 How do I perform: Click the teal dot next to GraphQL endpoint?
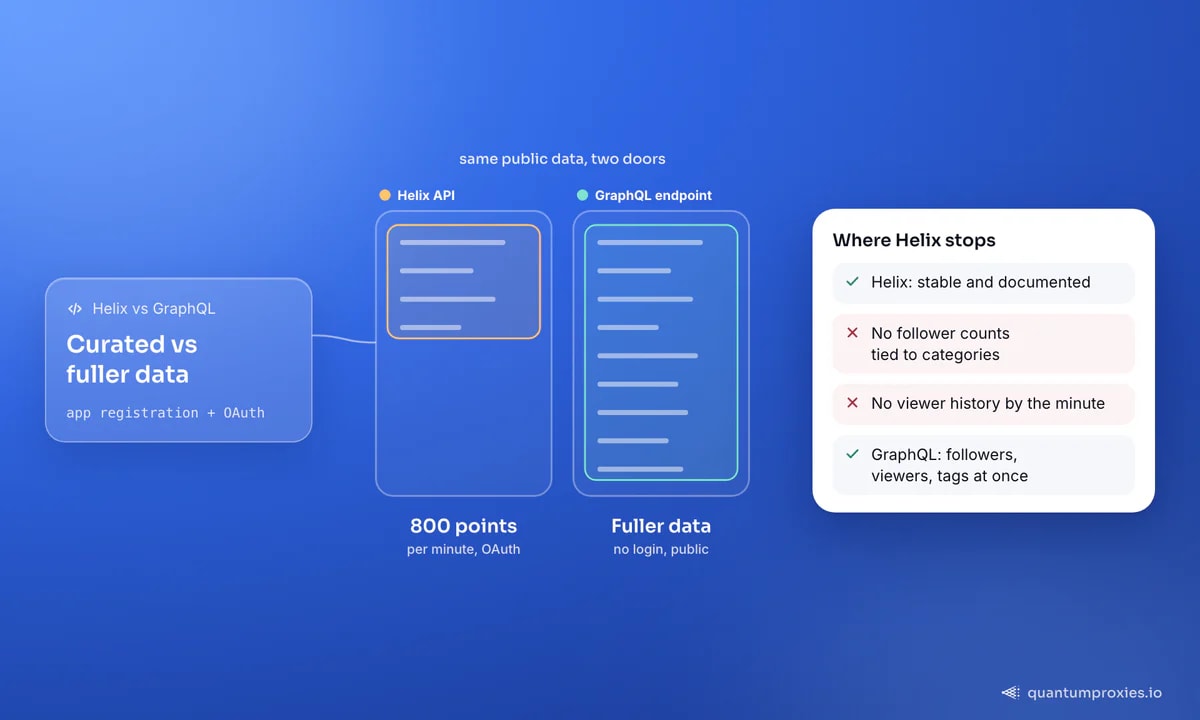[583, 195]
